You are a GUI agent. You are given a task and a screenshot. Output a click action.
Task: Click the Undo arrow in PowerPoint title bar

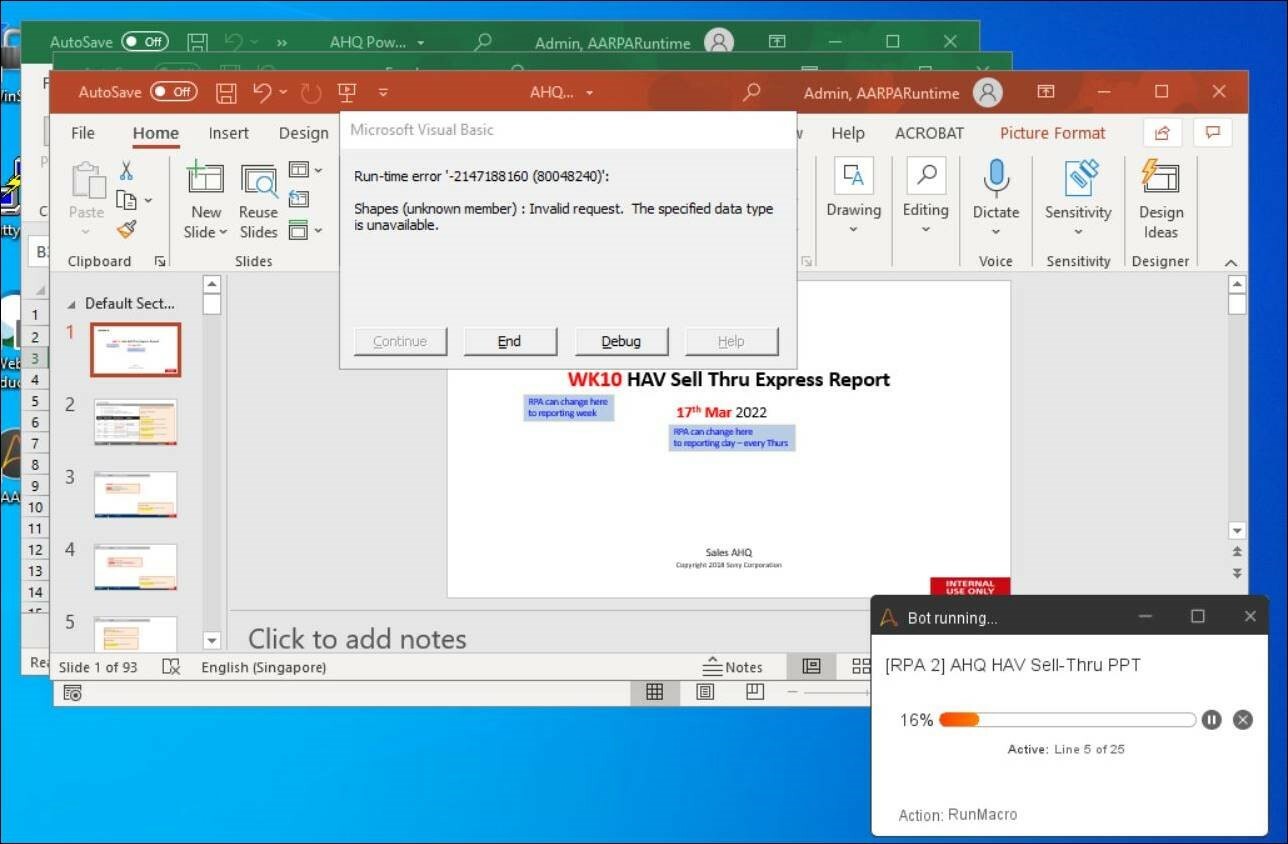pyautogui.click(x=262, y=92)
